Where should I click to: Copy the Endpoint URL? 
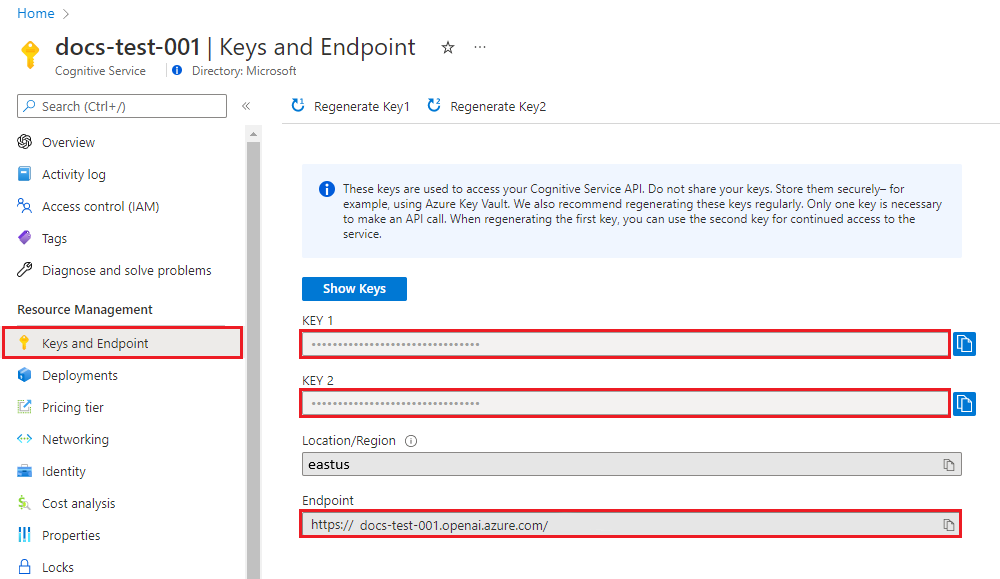(947, 524)
